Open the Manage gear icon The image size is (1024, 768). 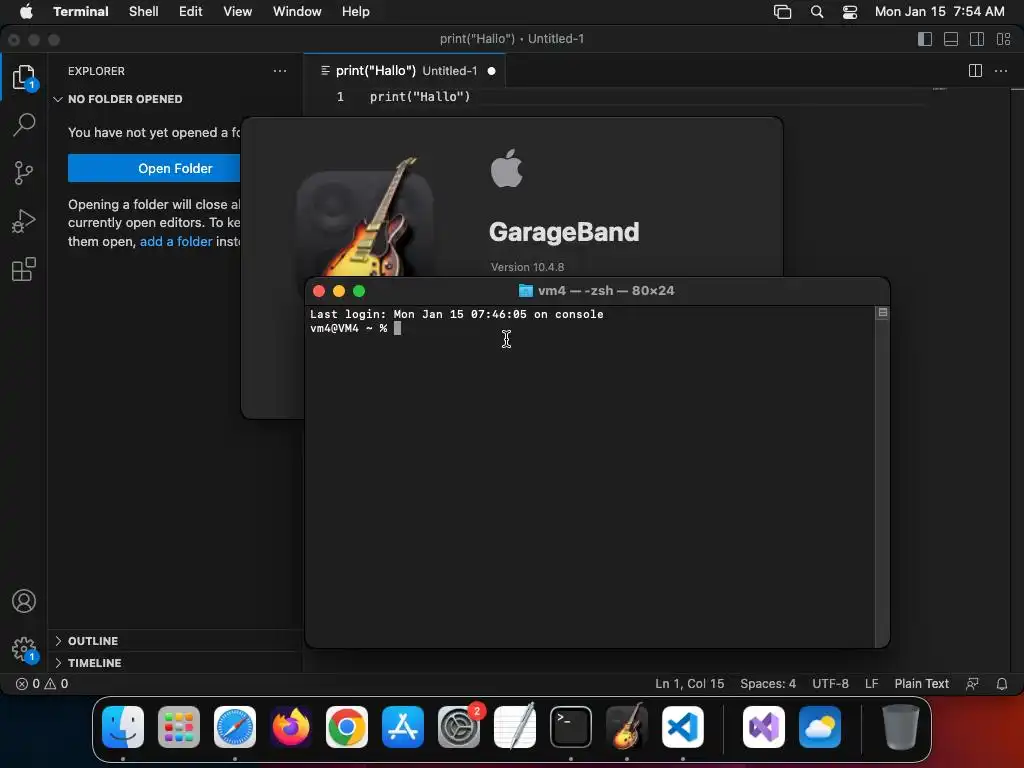pyautogui.click(x=24, y=648)
